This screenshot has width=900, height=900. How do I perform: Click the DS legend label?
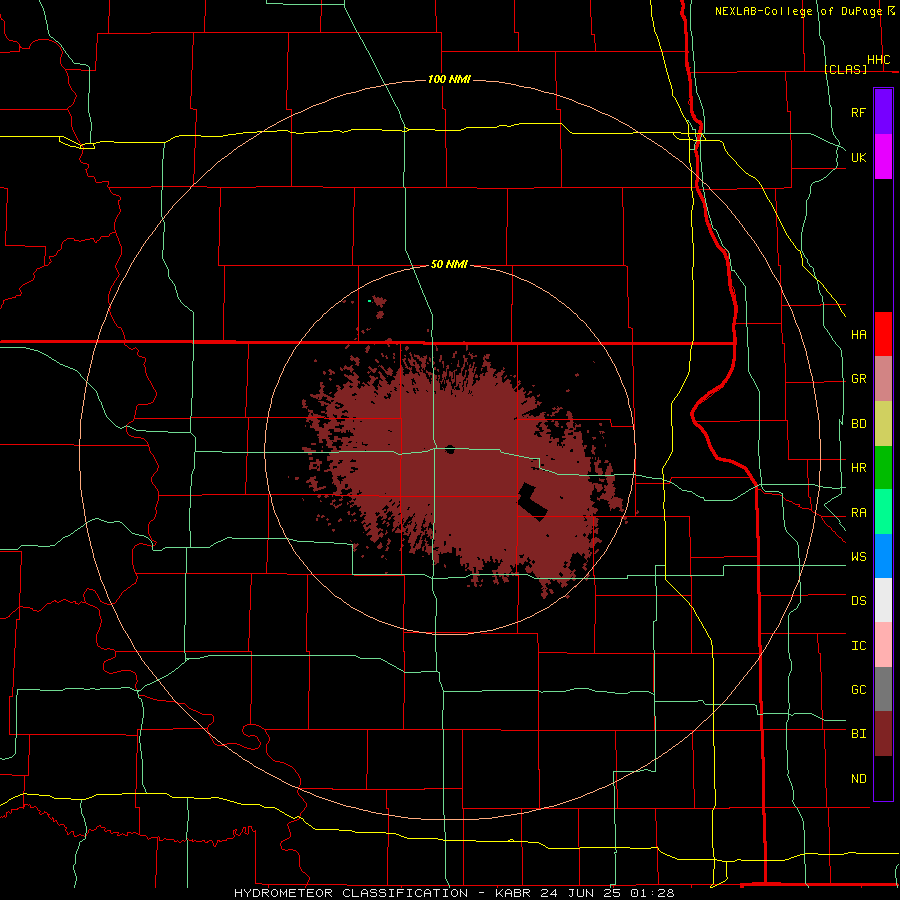858,601
